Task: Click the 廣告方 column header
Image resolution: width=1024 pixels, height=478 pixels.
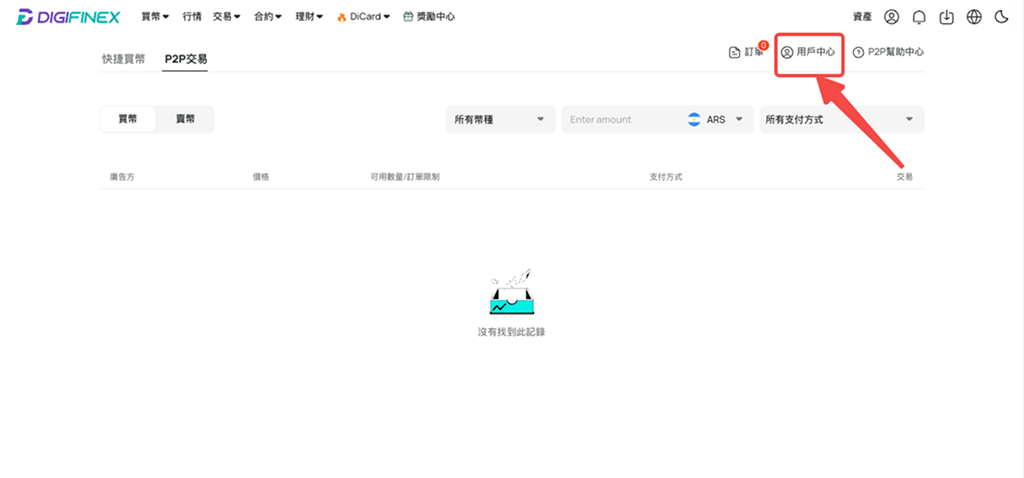Action: click(122, 177)
